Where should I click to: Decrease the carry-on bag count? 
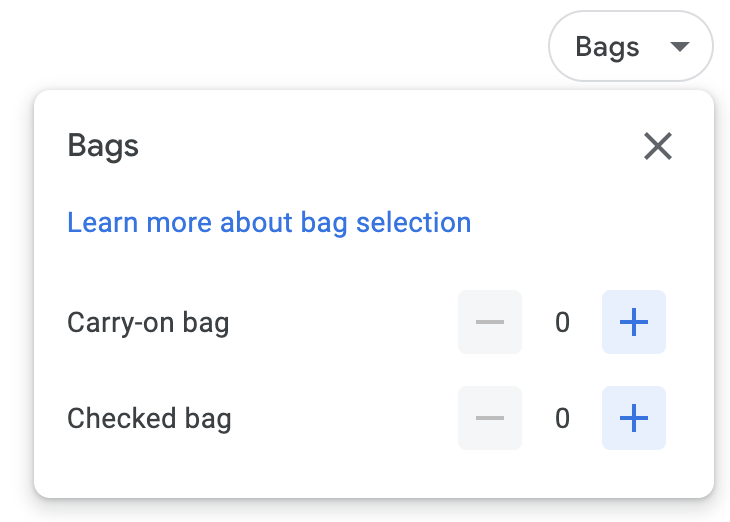tap(490, 322)
